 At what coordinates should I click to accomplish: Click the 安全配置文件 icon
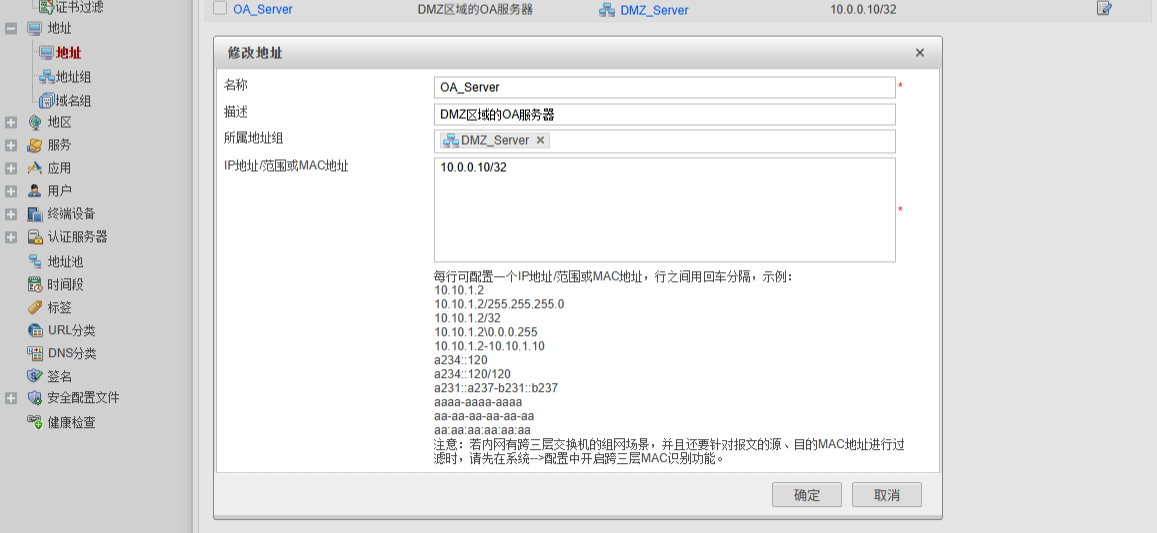click(35, 398)
